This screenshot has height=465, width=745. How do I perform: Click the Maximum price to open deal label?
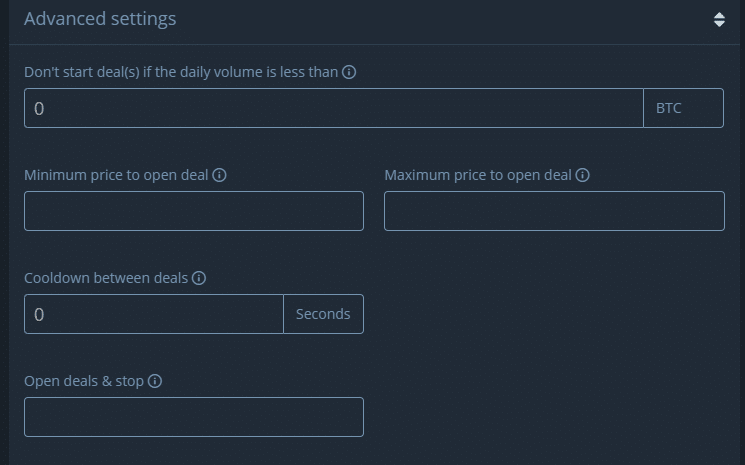pyautogui.click(x=478, y=175)
